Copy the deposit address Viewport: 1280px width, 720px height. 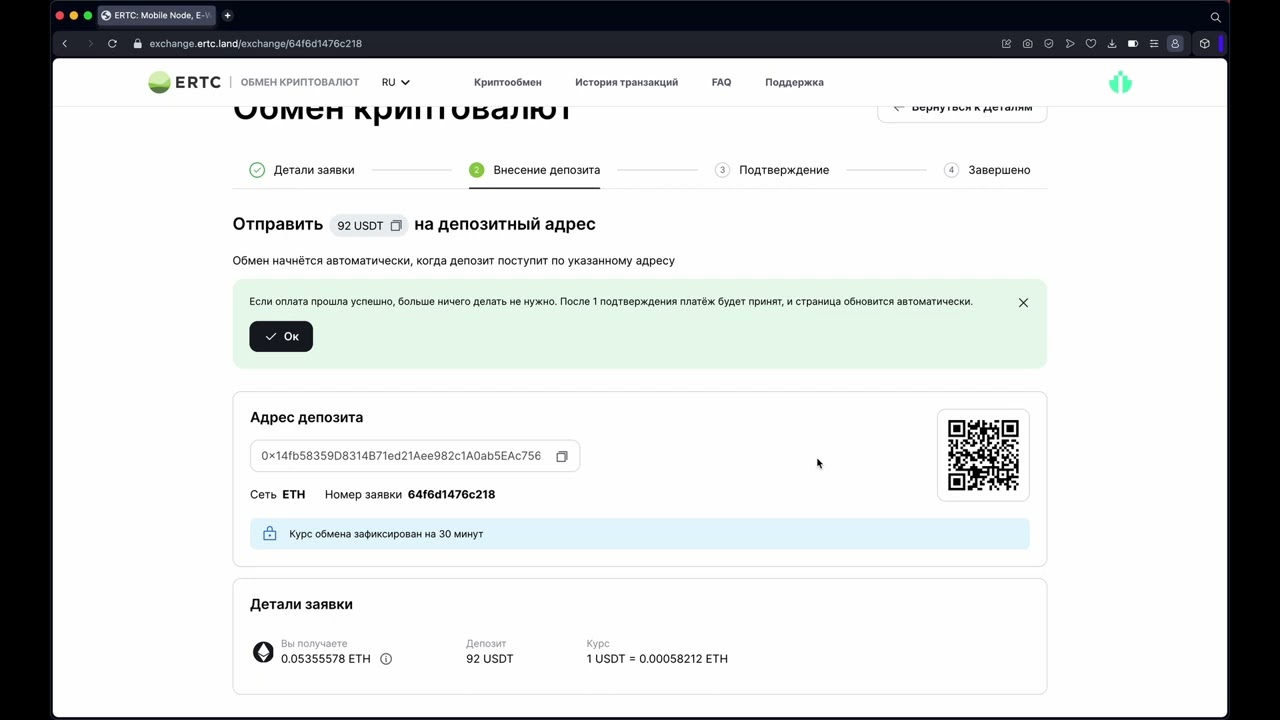tap(562, 456)
